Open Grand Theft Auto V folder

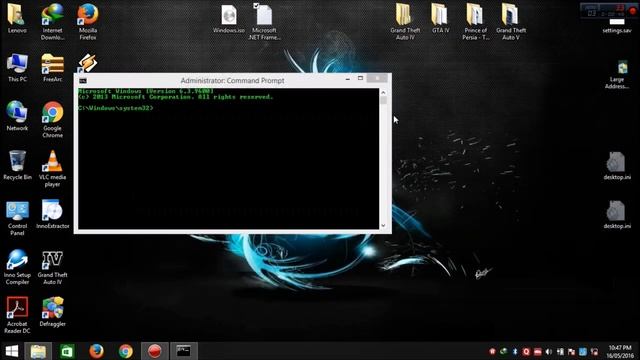pyautogui.click(x=511, y=21)
